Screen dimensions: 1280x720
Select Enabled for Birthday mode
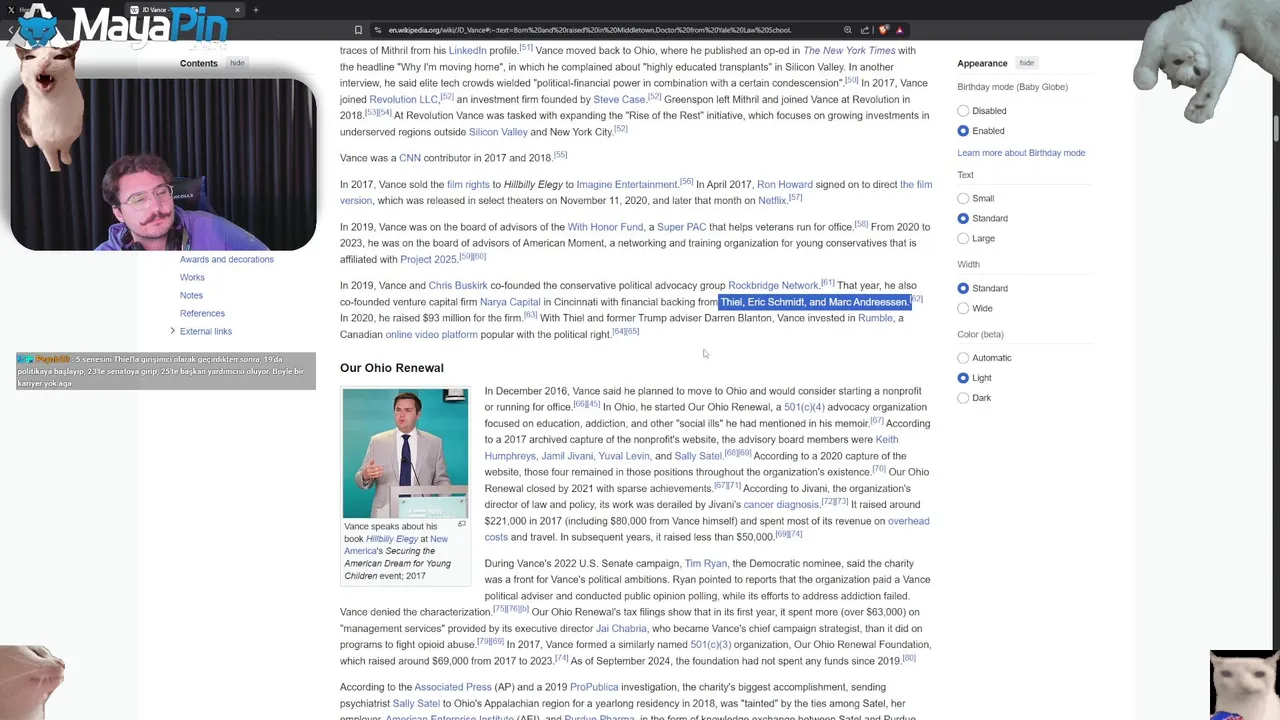tap(963, 131)
